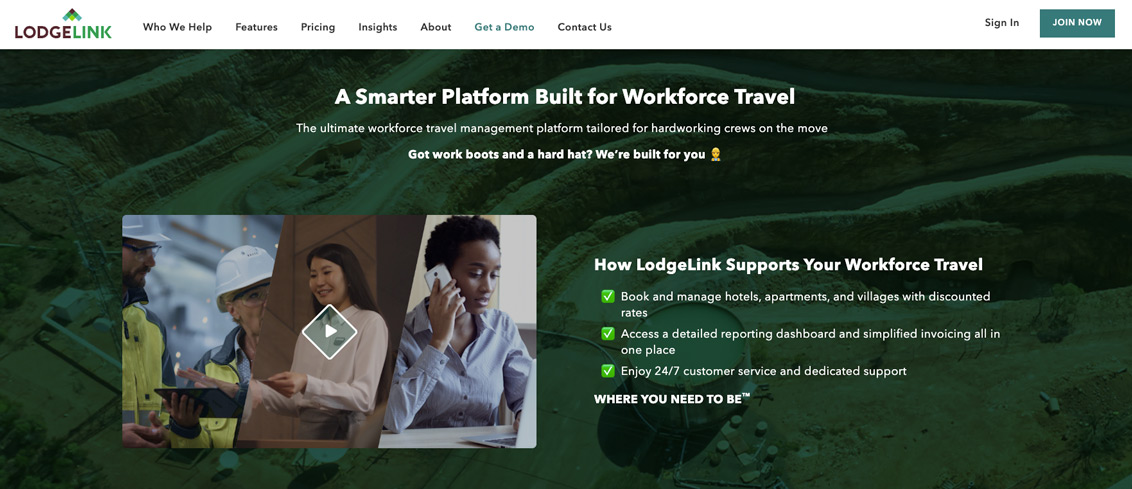The width and height of the screenshot is (1132, 489).
Task: Click the checkmark beside reporting dashboard line
Action: point(608,334)
